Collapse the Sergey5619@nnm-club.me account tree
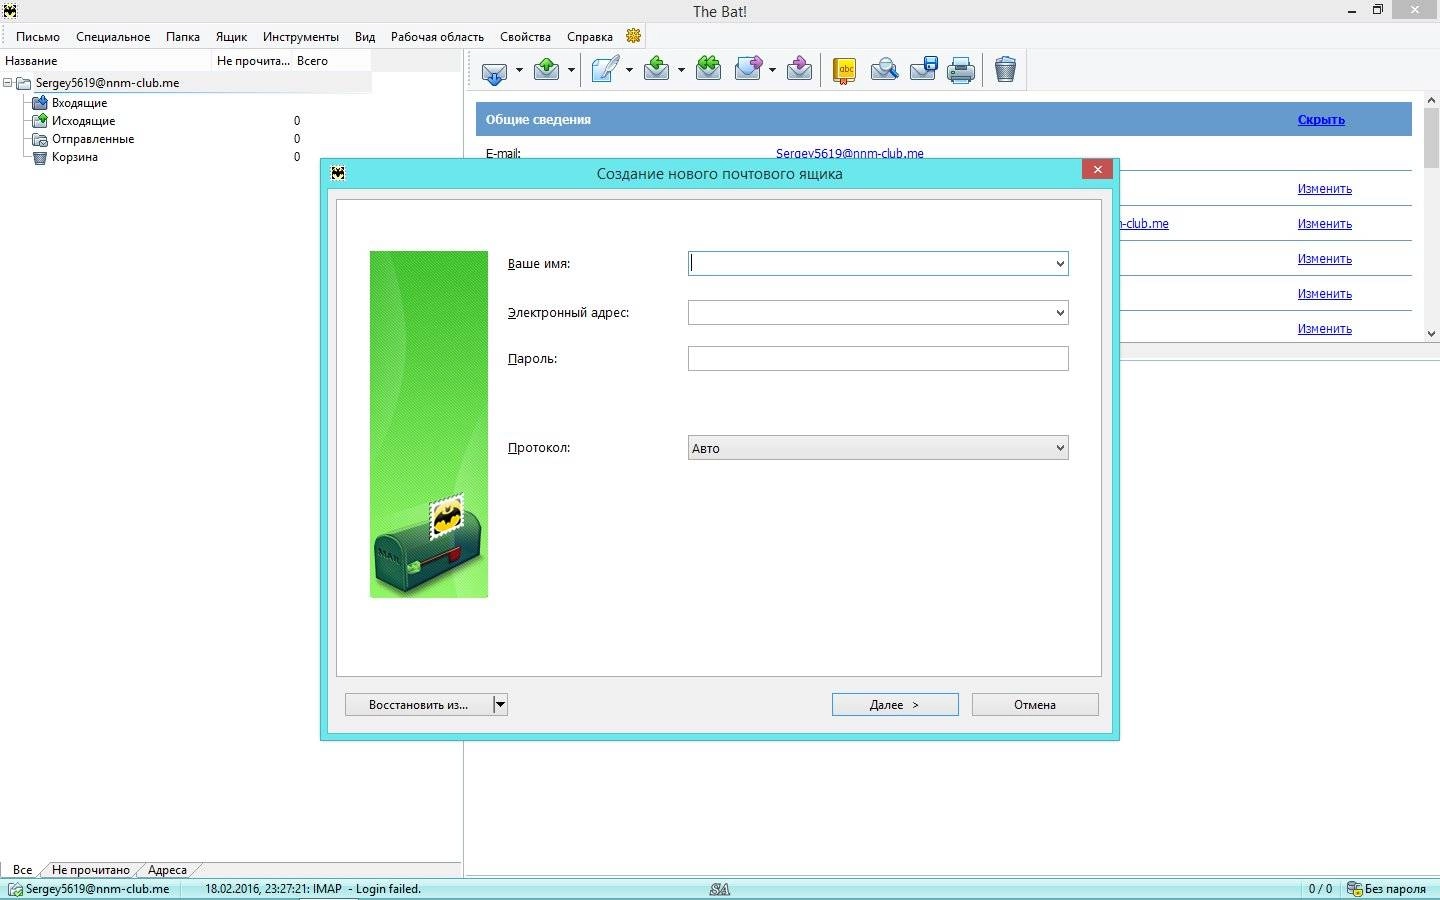 8,83
